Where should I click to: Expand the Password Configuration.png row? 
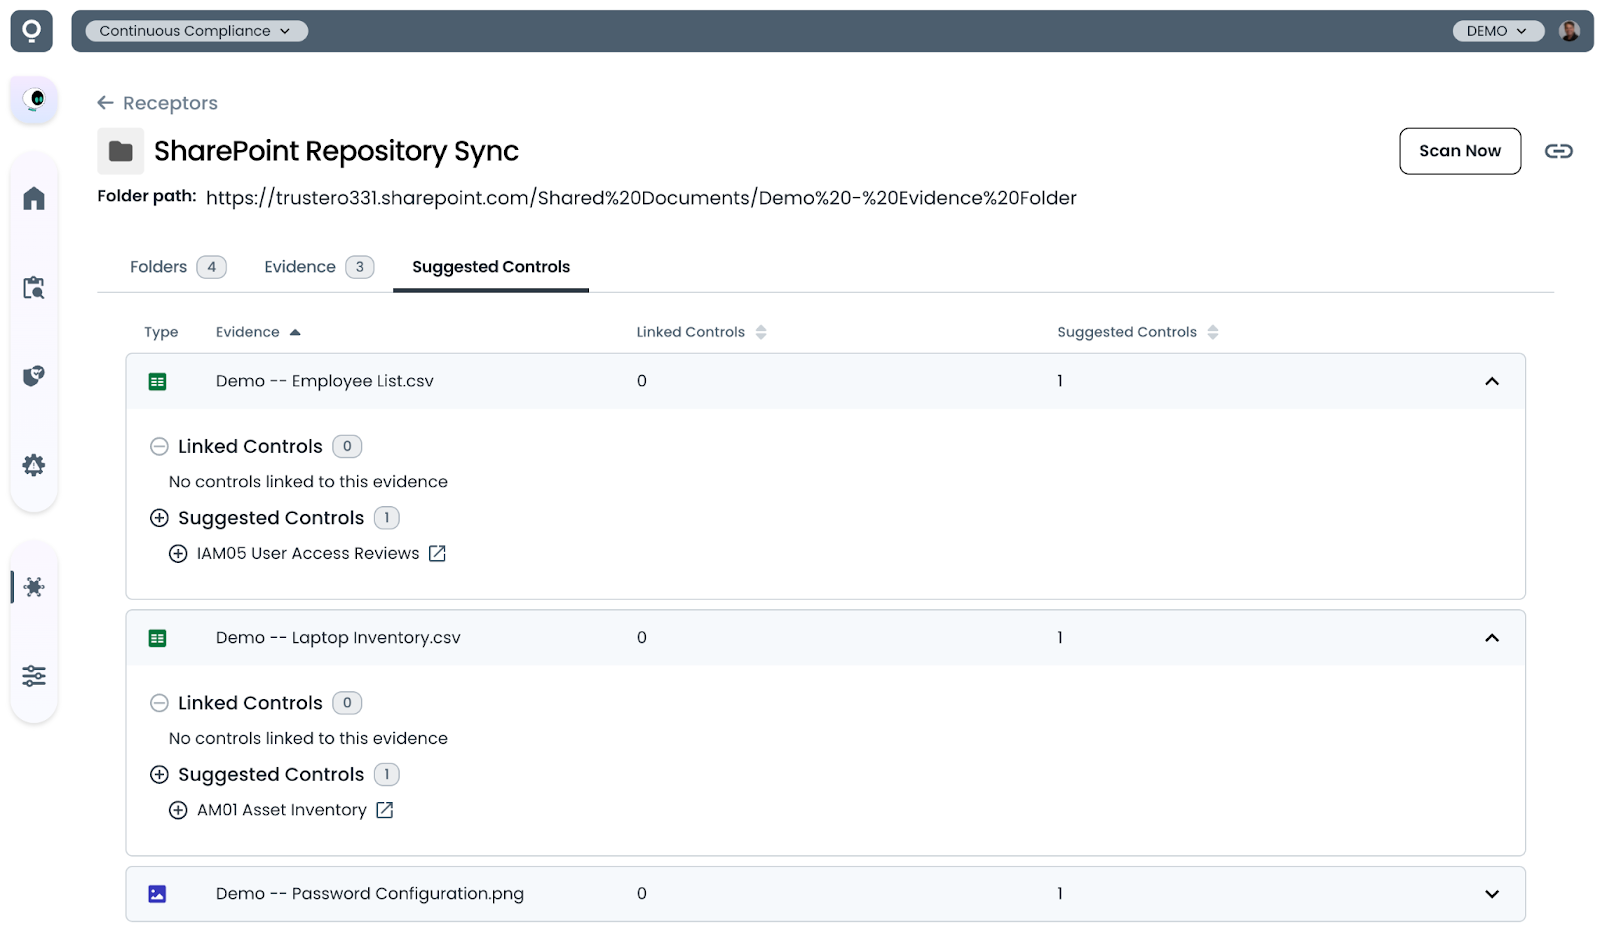coord(1491,894)
